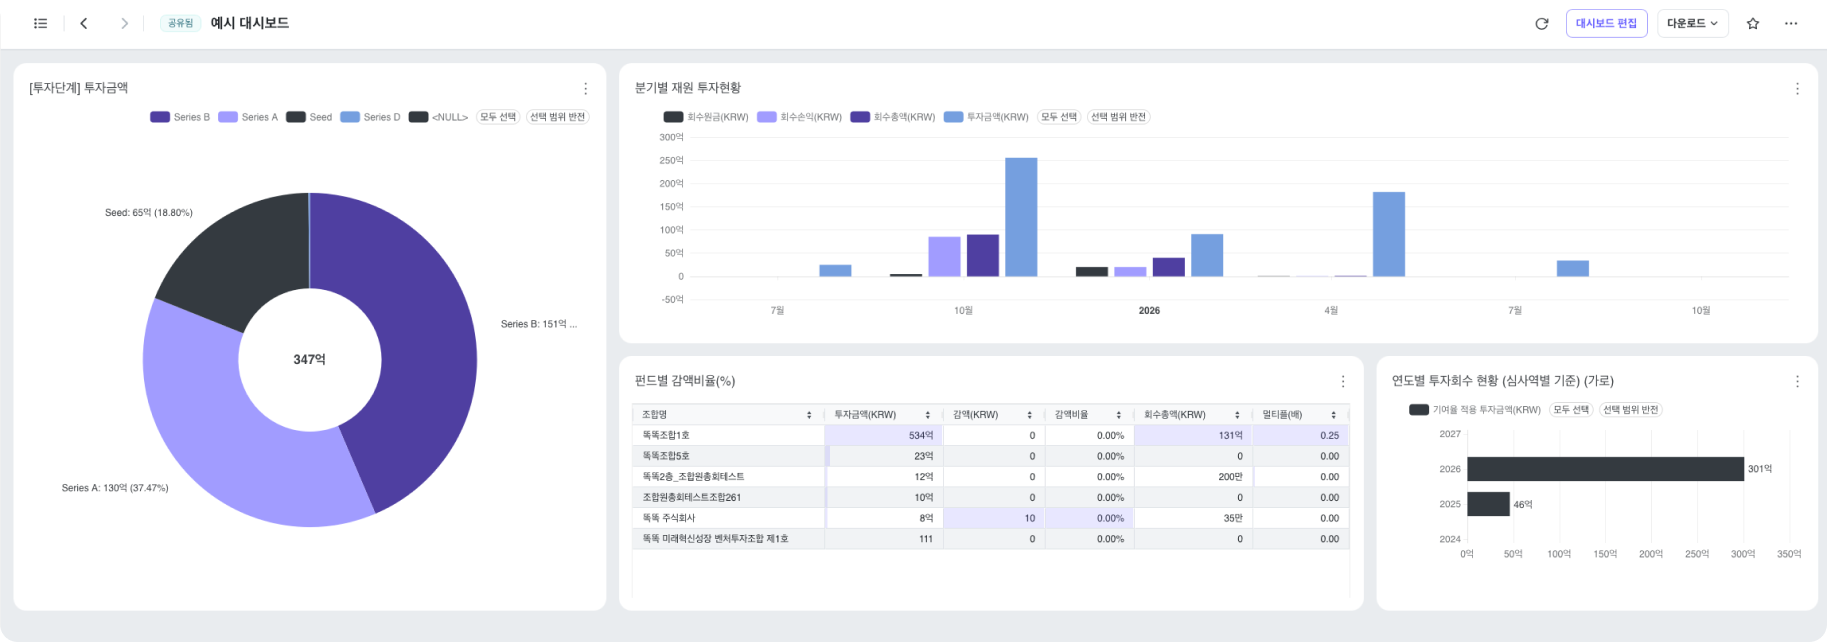Sort table by 투자금액(KRW) column arrows

(928, 415)
